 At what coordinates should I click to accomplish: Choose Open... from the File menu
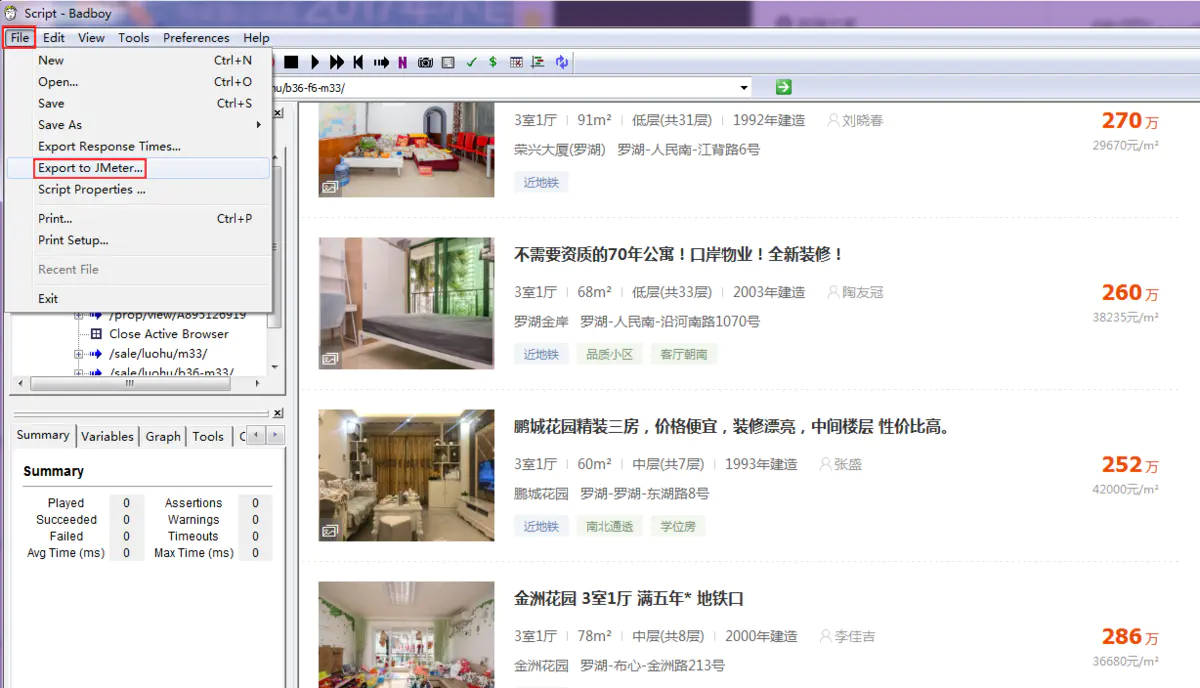click(x=138, y=82)
